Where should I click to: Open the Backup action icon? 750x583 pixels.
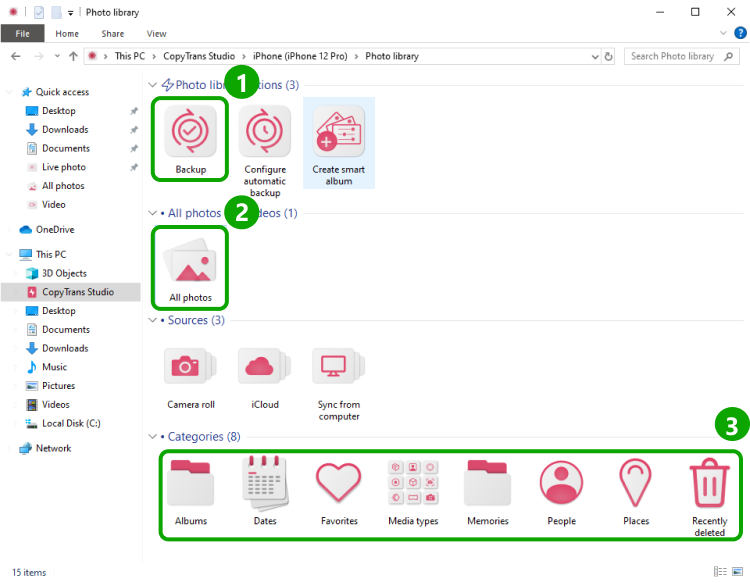(190, 131)
